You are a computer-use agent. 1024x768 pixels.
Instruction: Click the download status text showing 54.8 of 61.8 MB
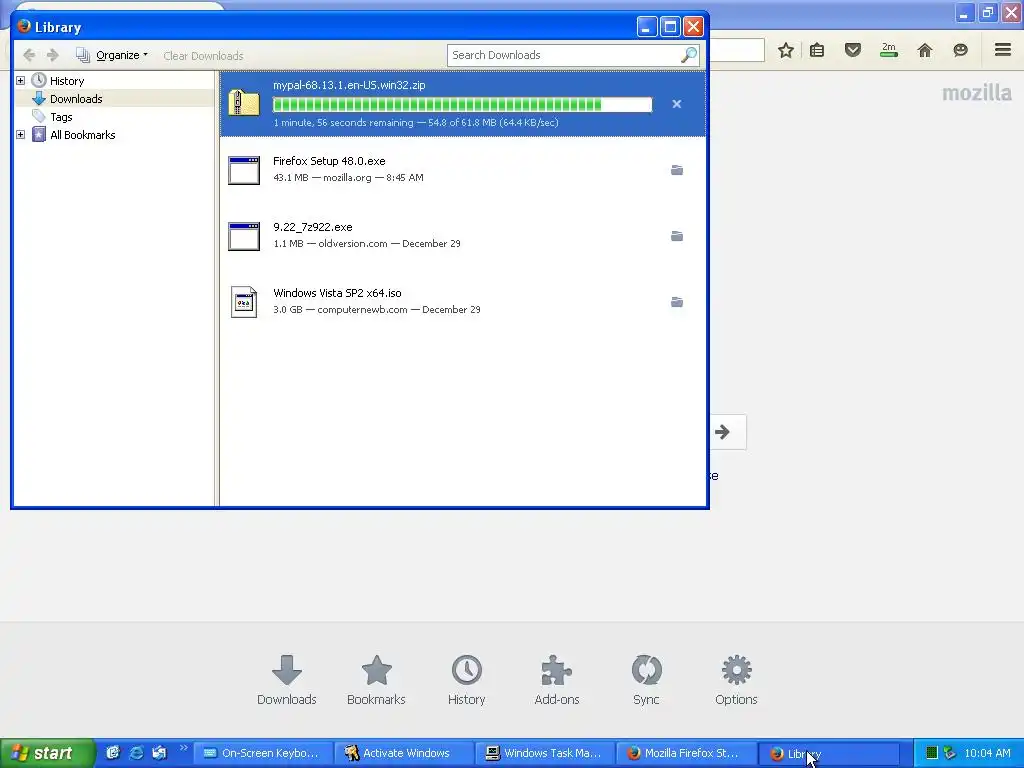click(415, 123)
